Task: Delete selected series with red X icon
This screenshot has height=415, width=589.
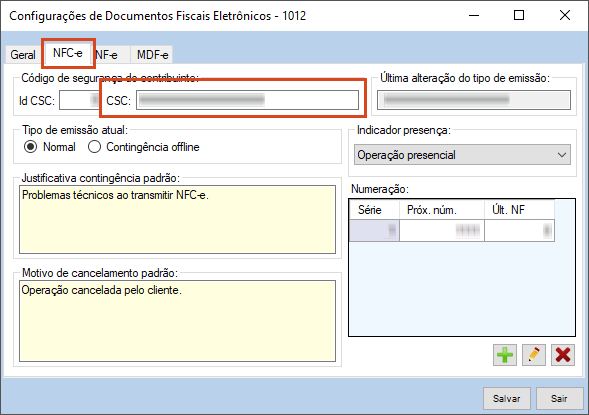Action: pyautogui.click(x=563, y=355)
